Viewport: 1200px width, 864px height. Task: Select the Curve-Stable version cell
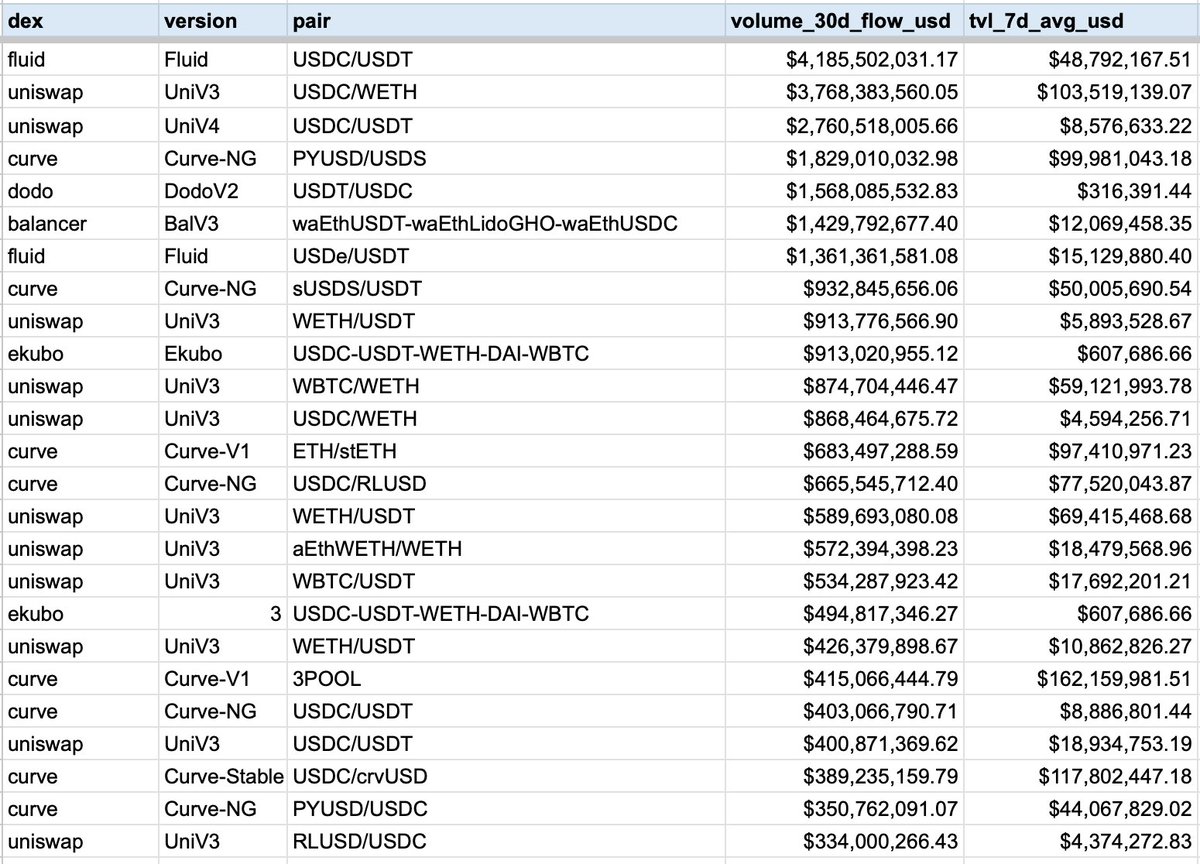(x=223, y=776)
